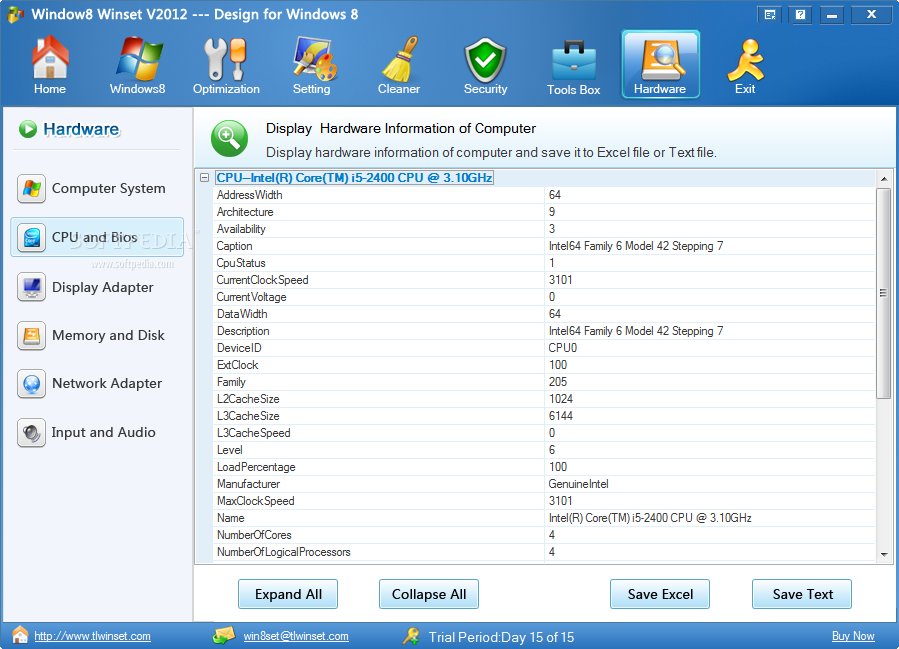Select the NumberOfCores row
Viewport: 899px width, 649px height.
[544, 535]
